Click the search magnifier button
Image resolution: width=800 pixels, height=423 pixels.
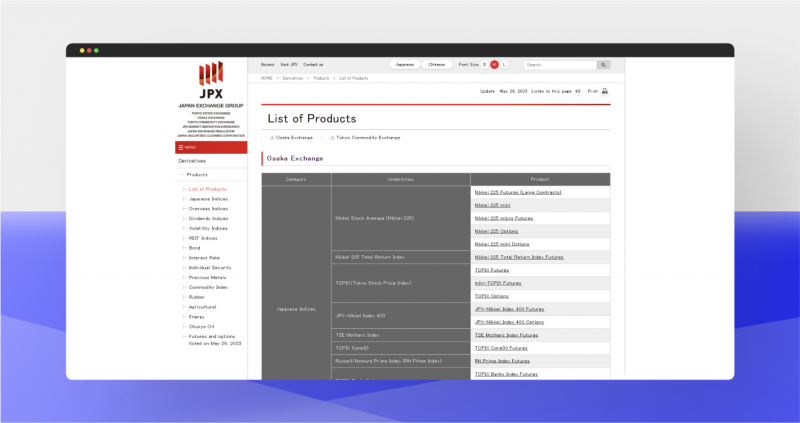click(604, 65)
